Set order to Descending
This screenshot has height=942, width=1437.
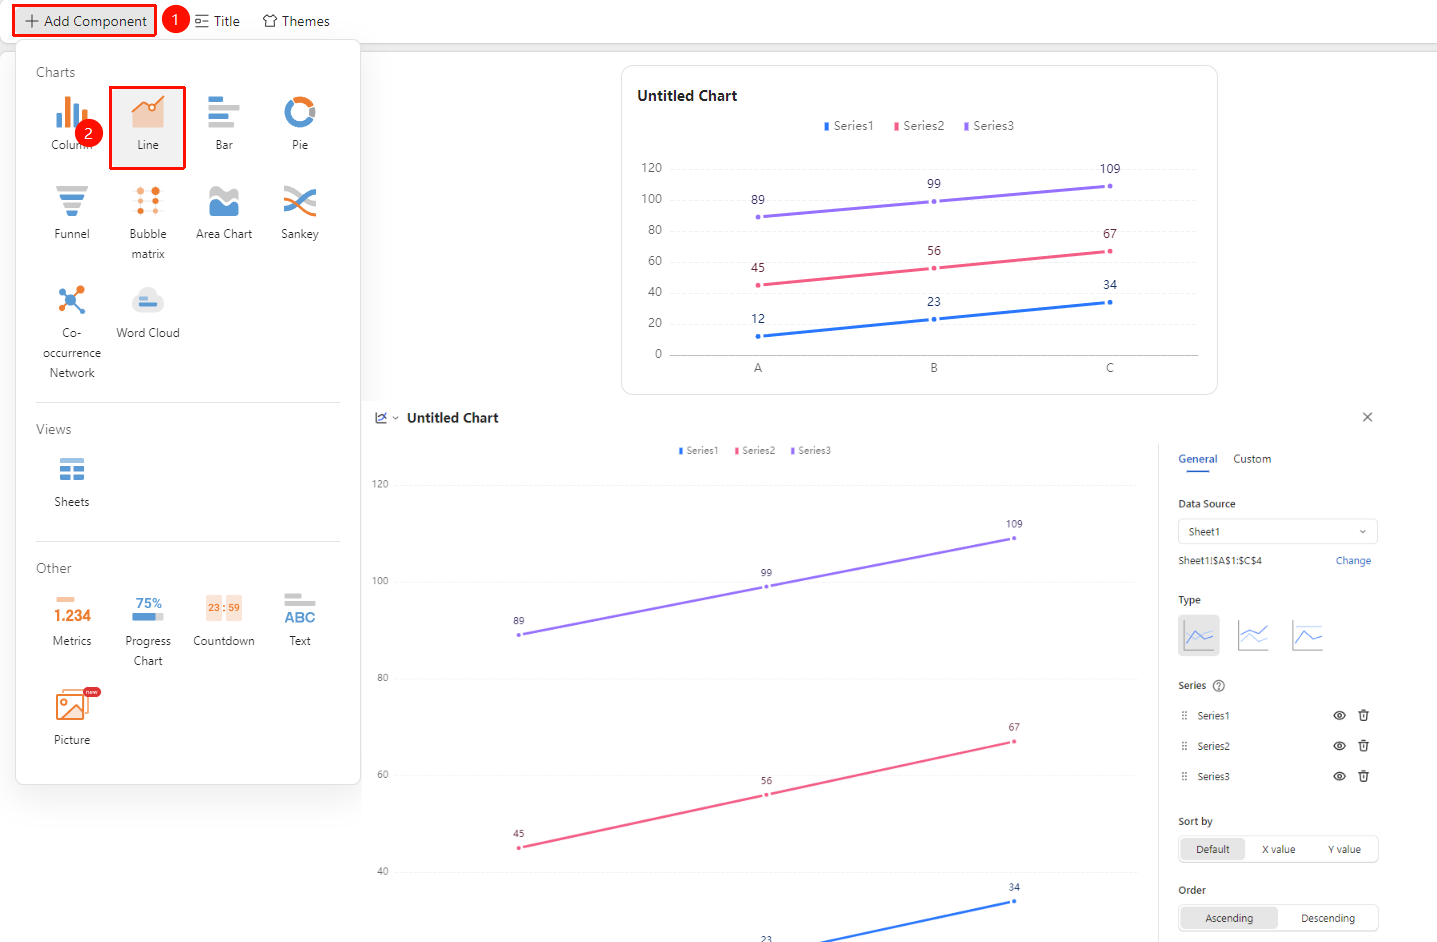[x=1328, y=918]
